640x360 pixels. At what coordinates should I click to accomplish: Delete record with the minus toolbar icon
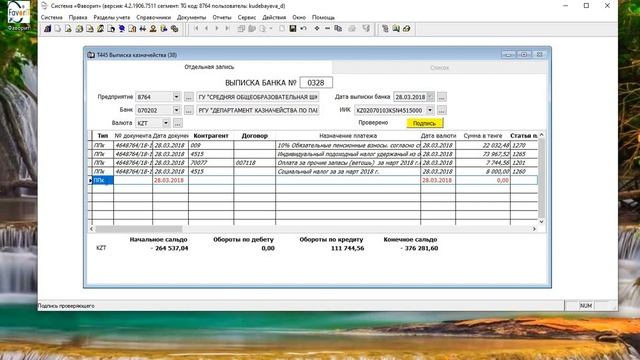(327, 29)
